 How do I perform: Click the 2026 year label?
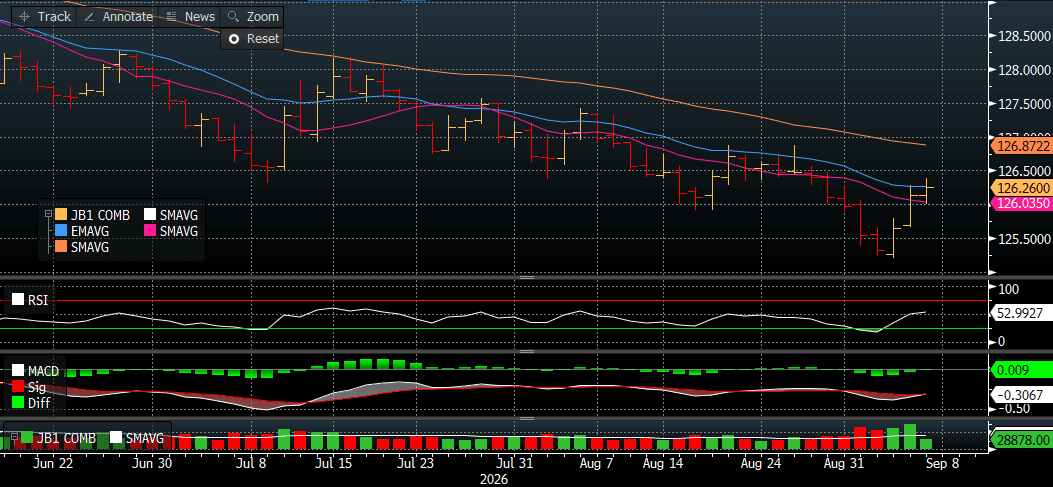click(494, 480)
